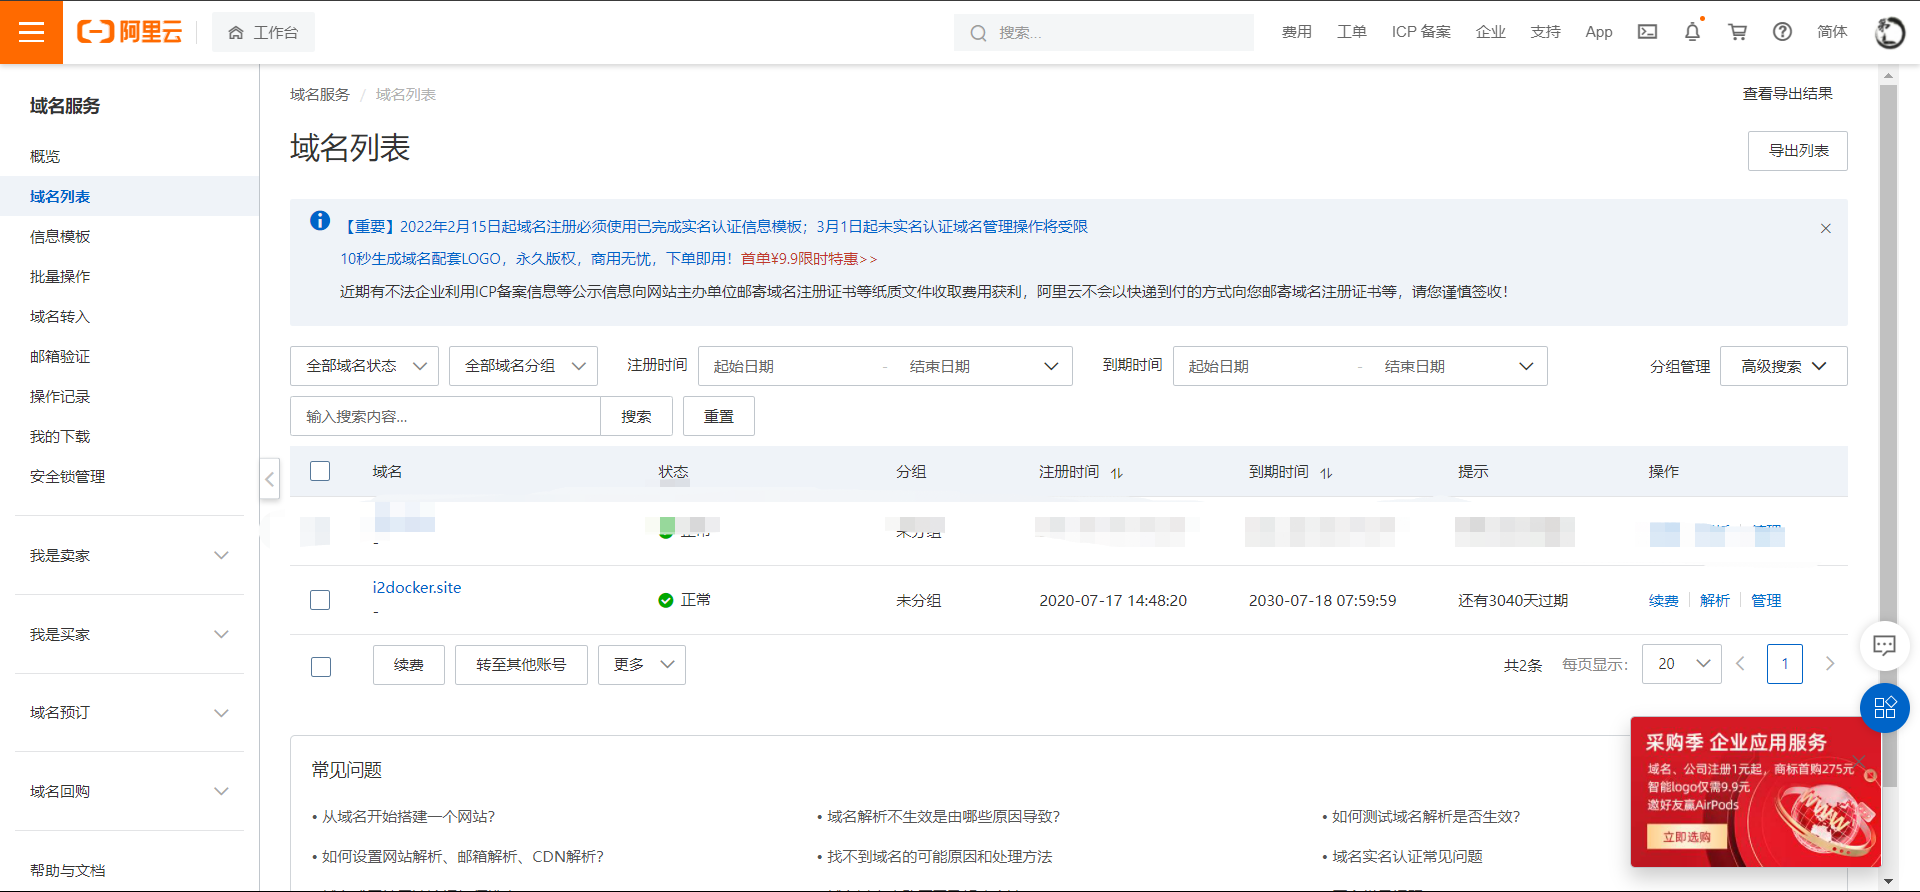Image resolution: width=1920 pixels, height=892 pixels.
Task: Select all domains header checkbox
Action: (x=320, y=471)
